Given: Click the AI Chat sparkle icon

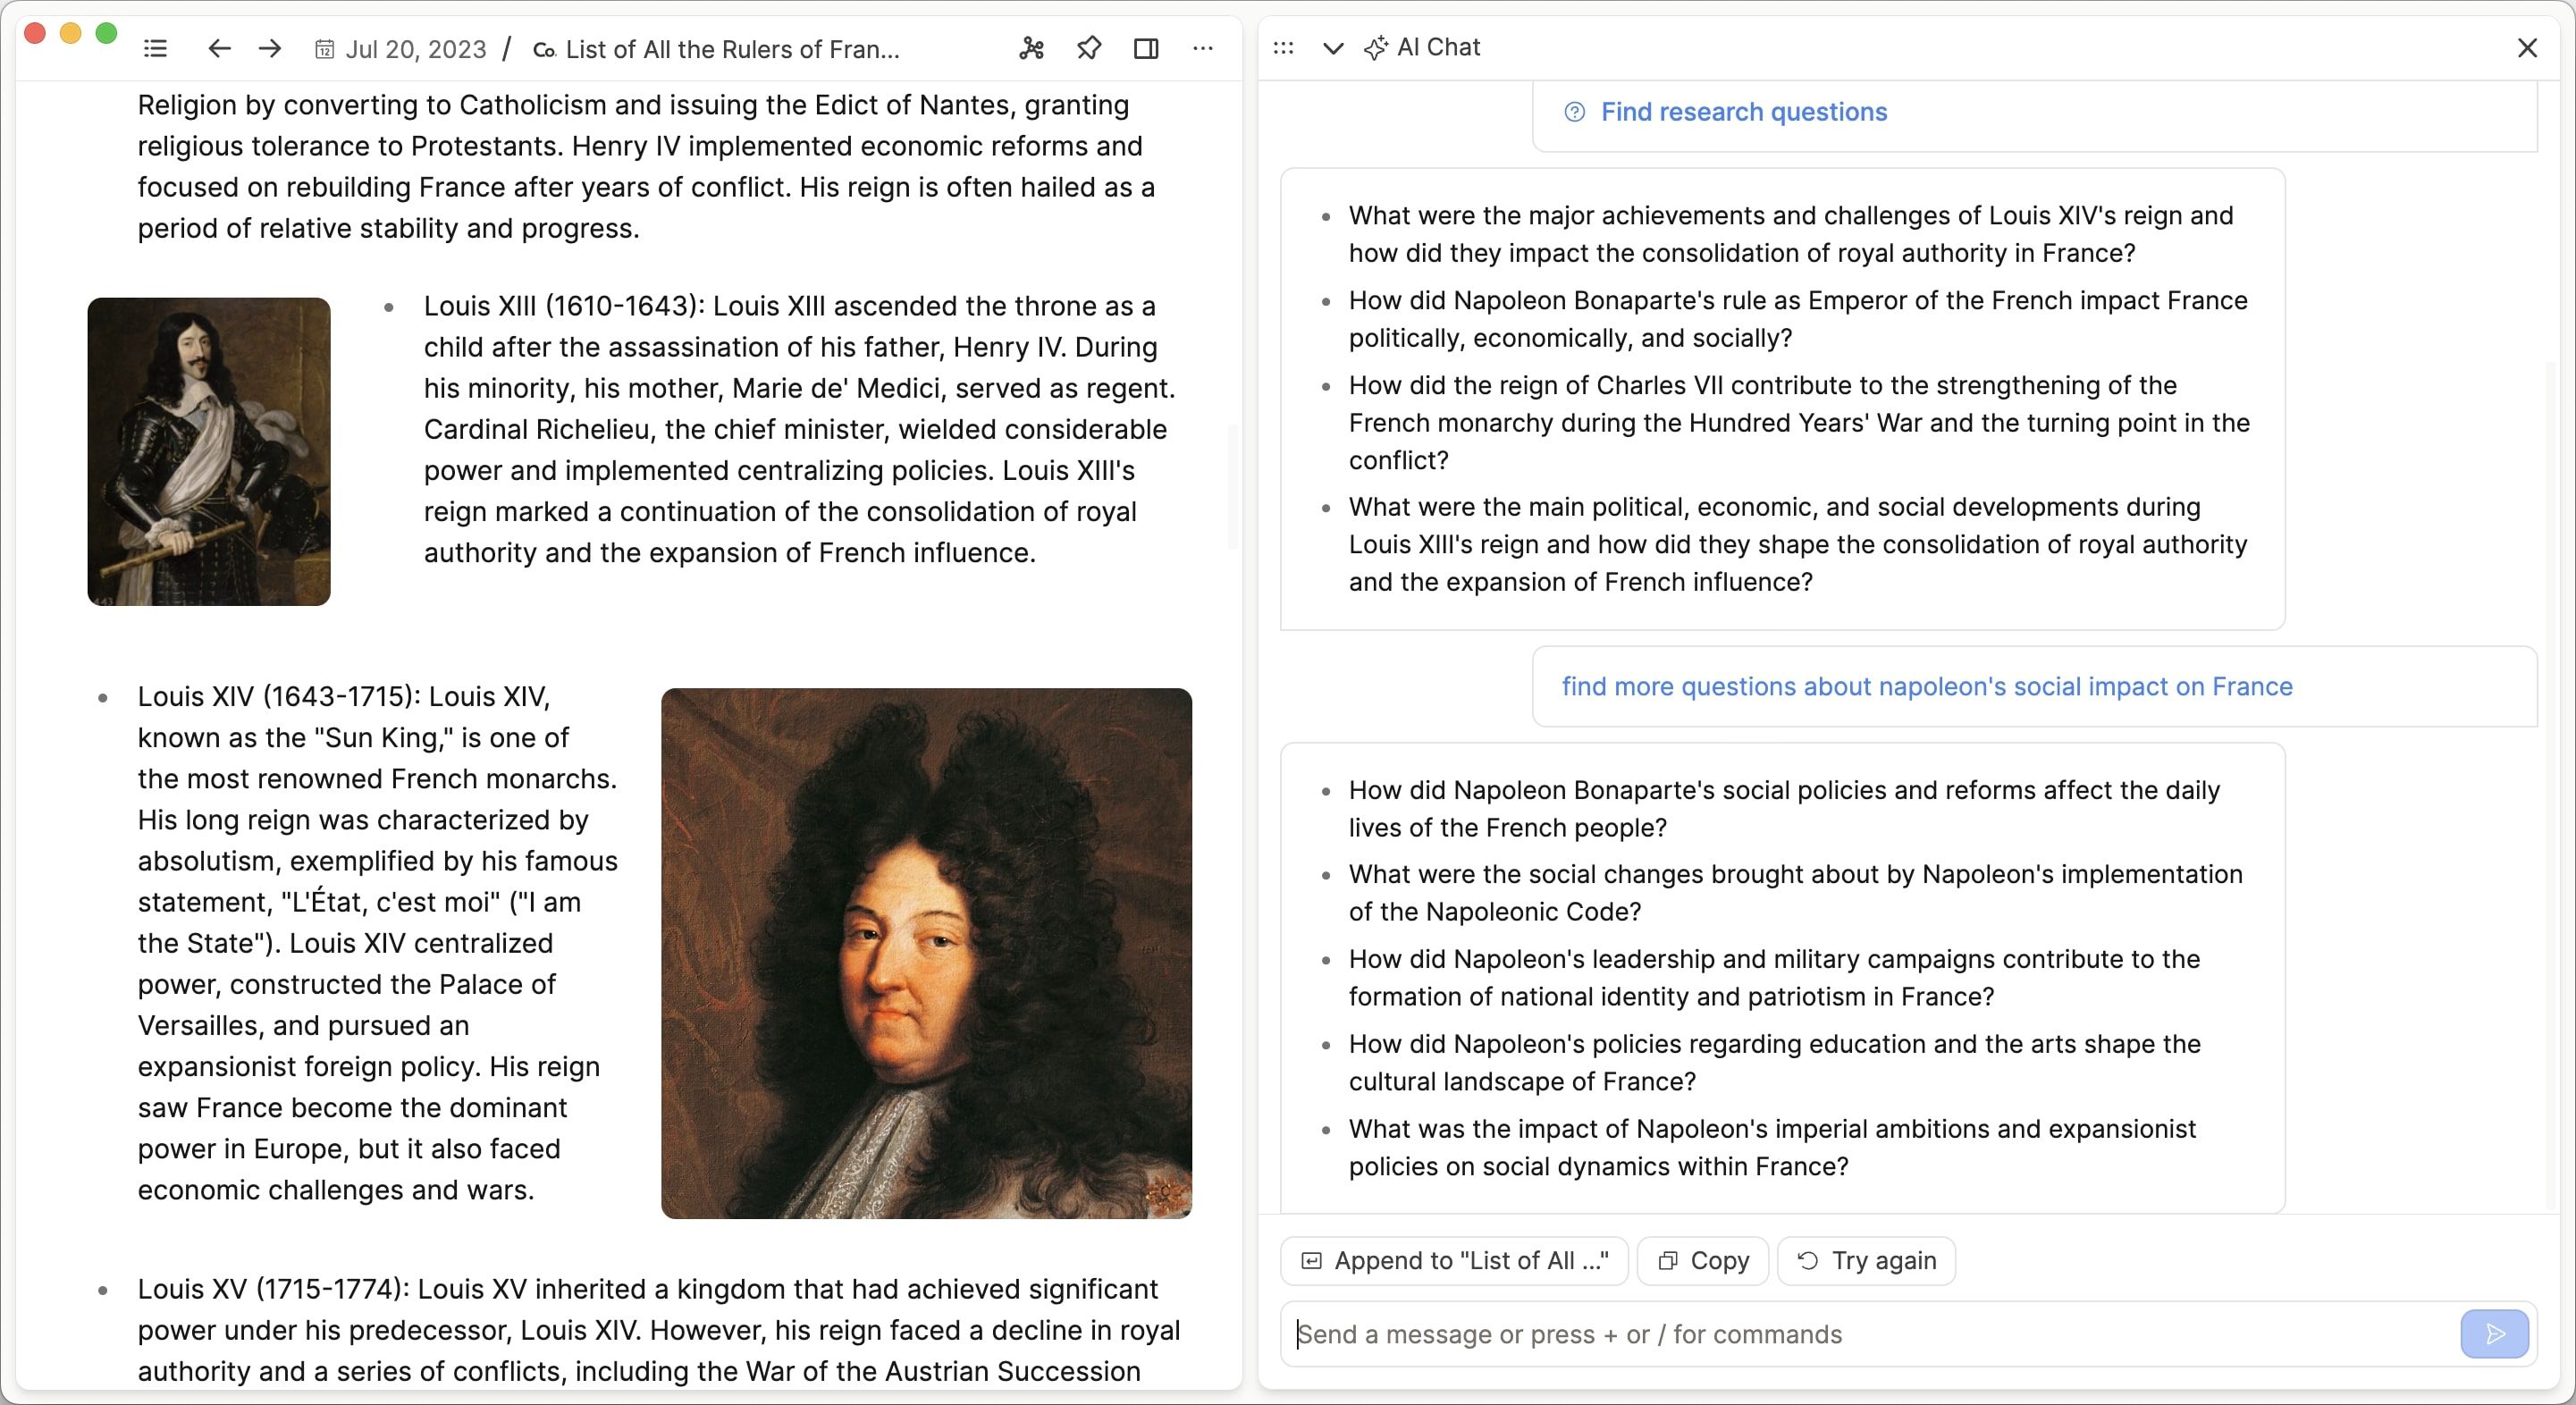Looking at the screenshot, I should [x=1376, y=48].
